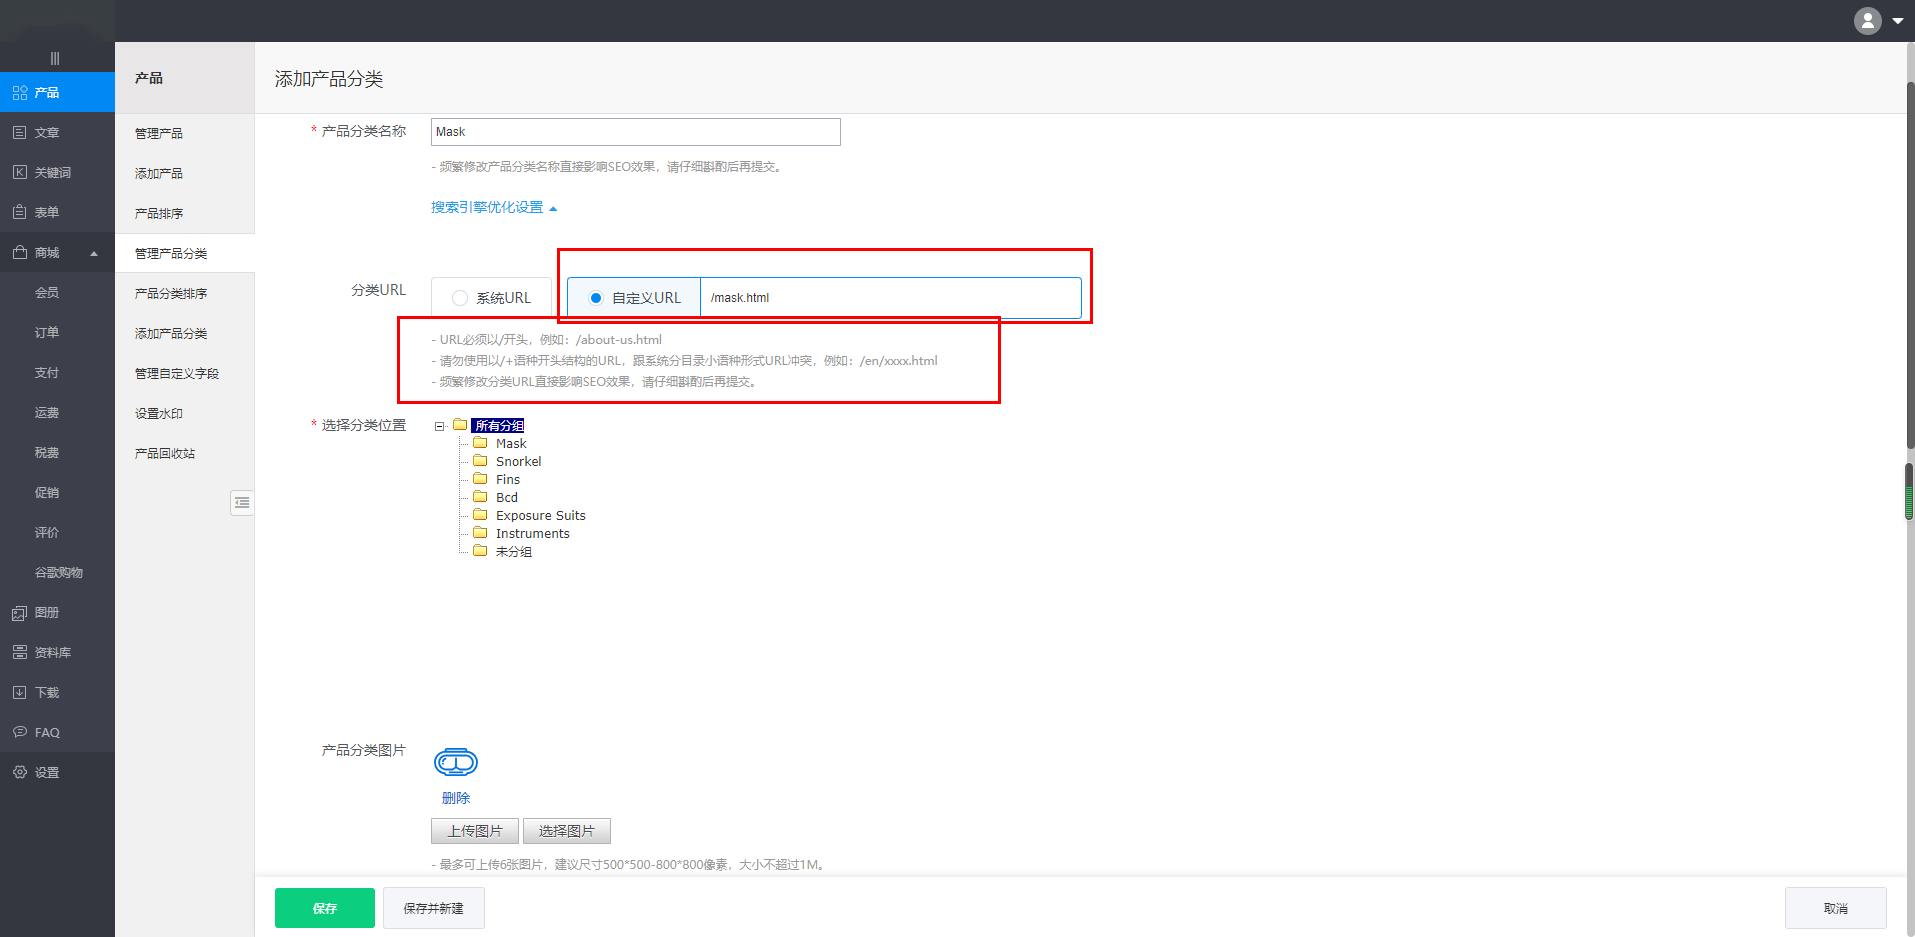The image size is (1915, 937).
Task: Click the product category name input field
Action: (x=635, y=132)
